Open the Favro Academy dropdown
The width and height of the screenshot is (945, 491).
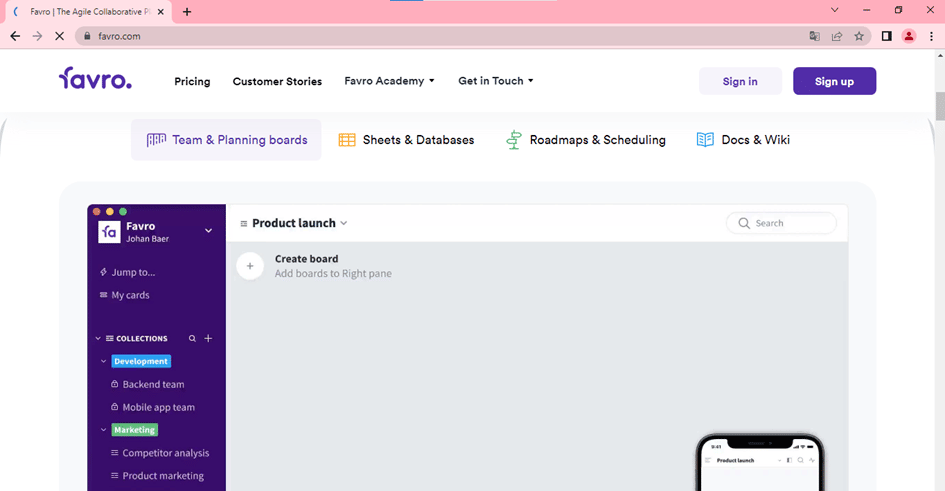click(x=389, y=81)
